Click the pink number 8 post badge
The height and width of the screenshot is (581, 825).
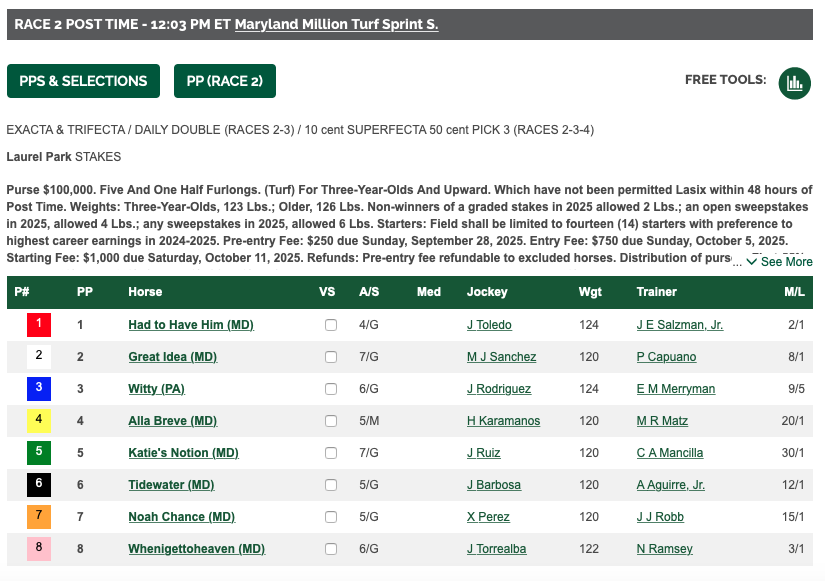point(39,549)
